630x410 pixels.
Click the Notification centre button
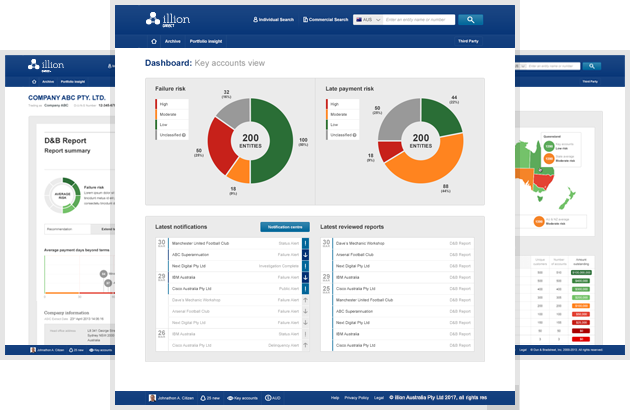[283, 227]
